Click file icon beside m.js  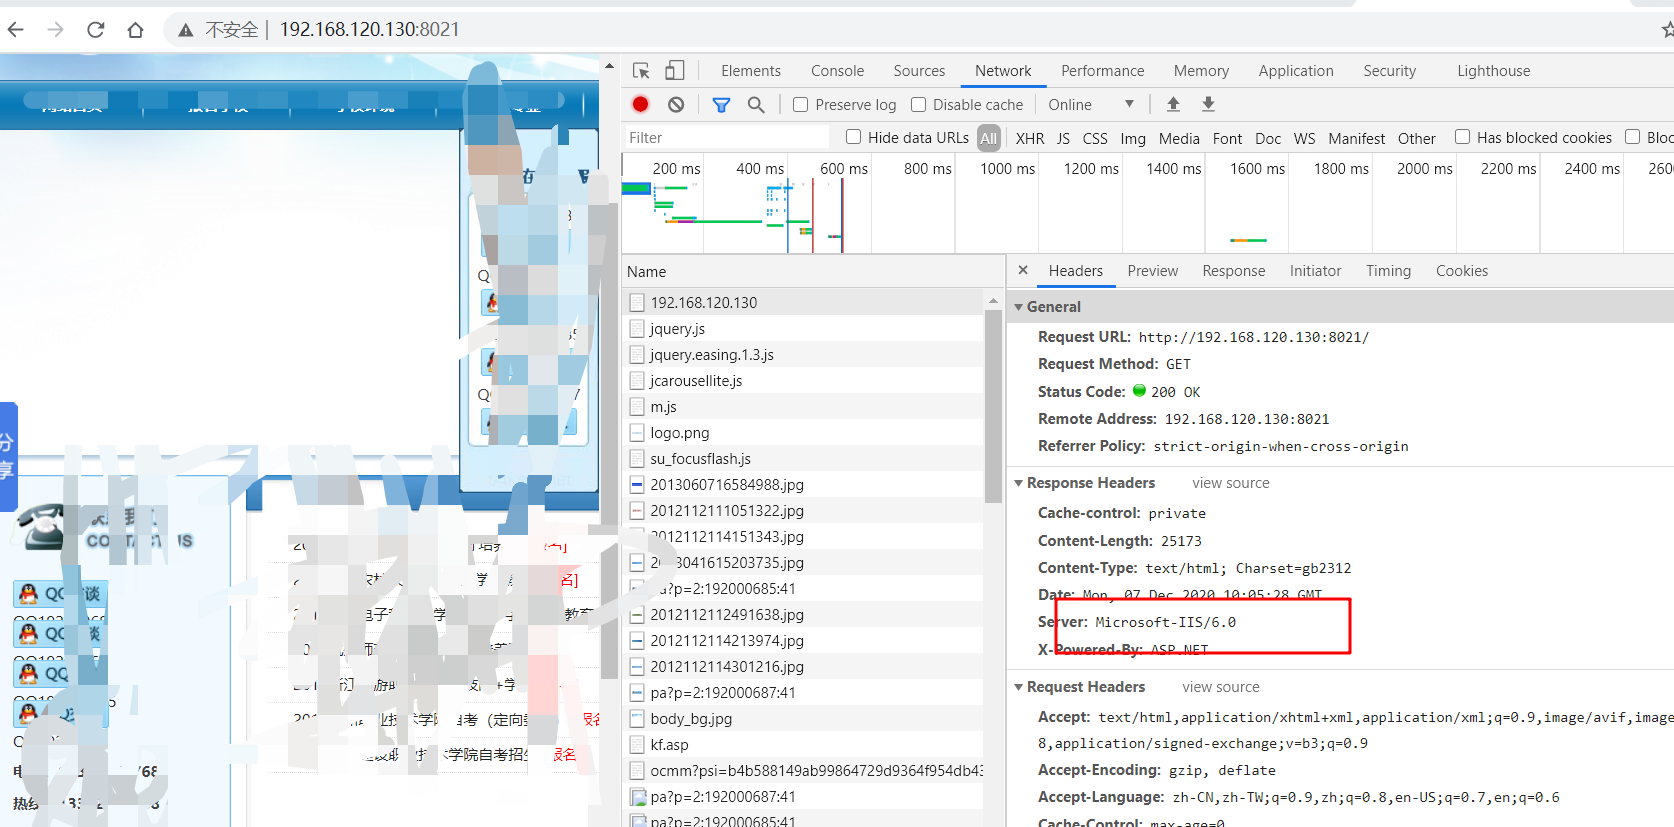click(637, 406)
